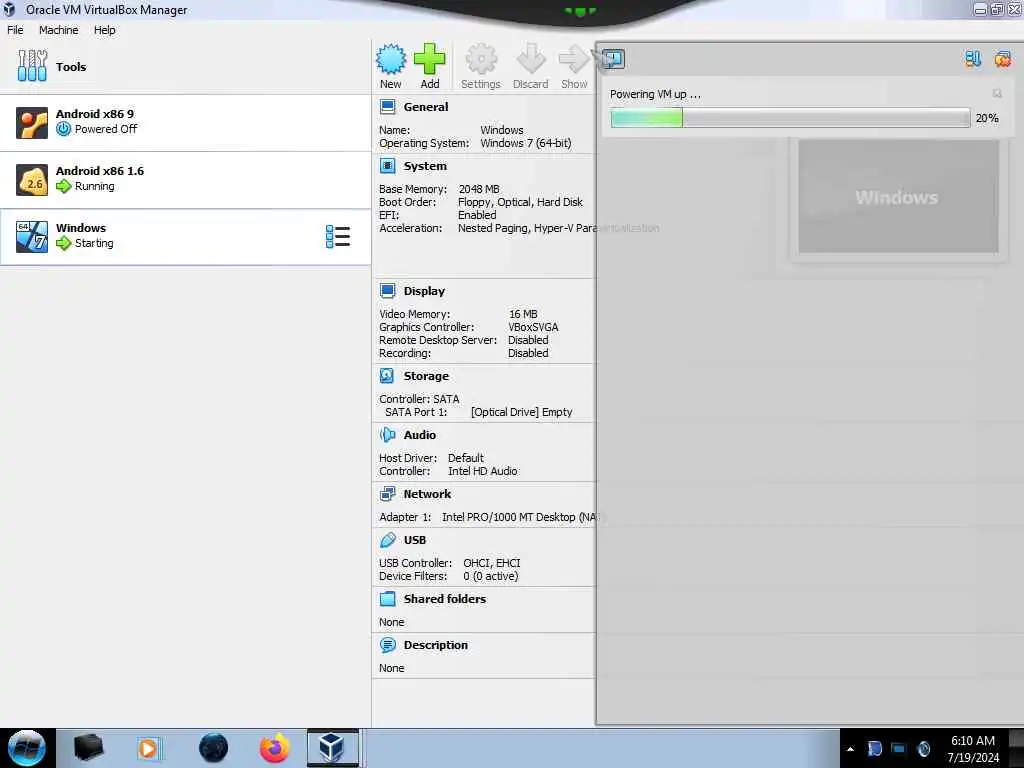Click the USB section plug icon
The image size is (1024, 768).
coord(387,540)
